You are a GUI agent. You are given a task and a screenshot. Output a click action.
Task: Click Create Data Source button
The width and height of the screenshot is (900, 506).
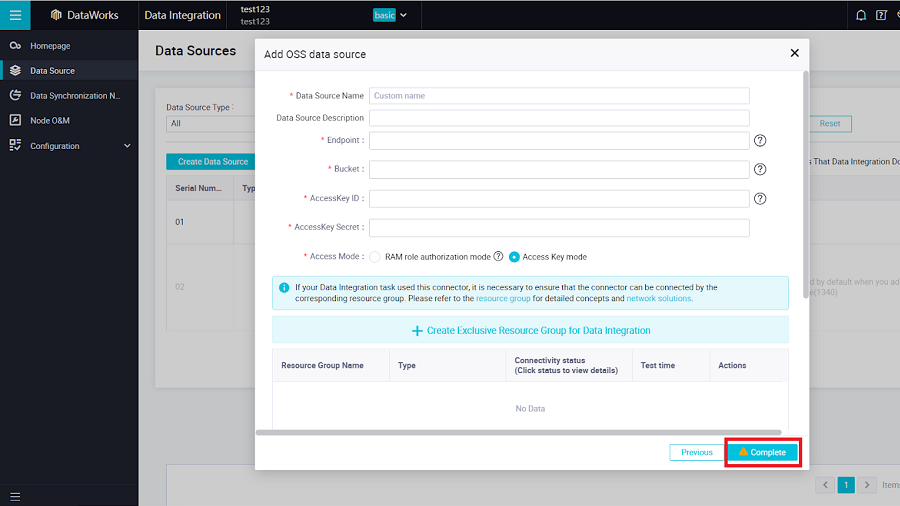coord(211,162)
